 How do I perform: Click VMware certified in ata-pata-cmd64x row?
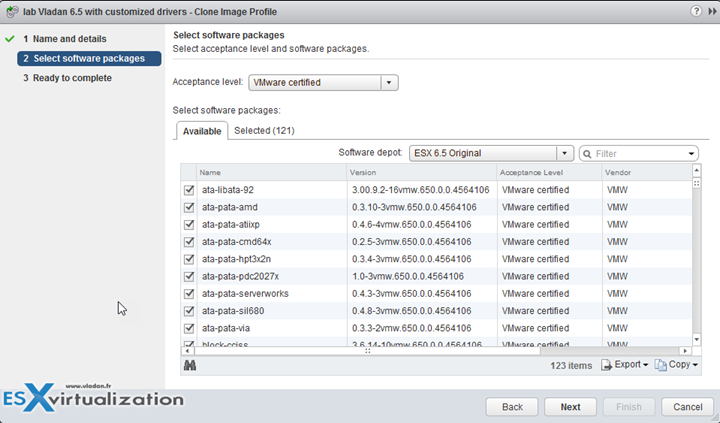point(535,242)
